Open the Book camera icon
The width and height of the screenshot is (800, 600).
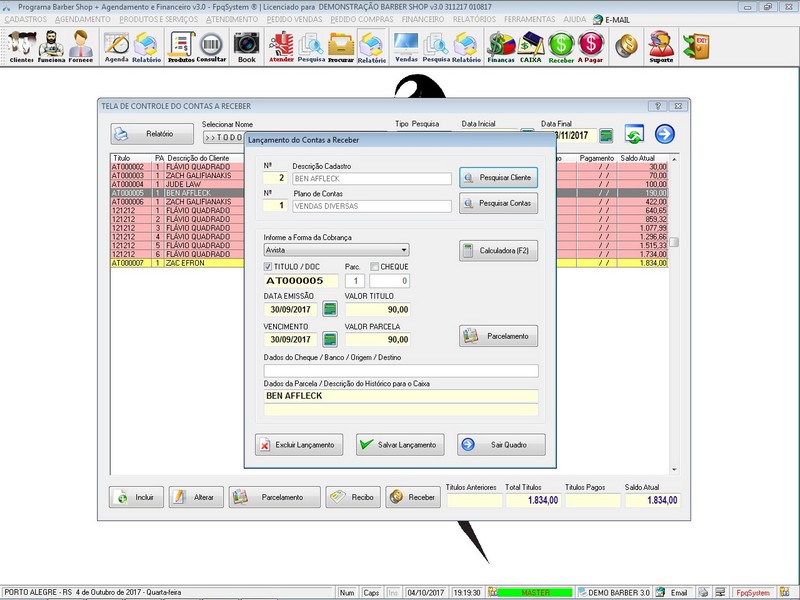tap(246, 46)
